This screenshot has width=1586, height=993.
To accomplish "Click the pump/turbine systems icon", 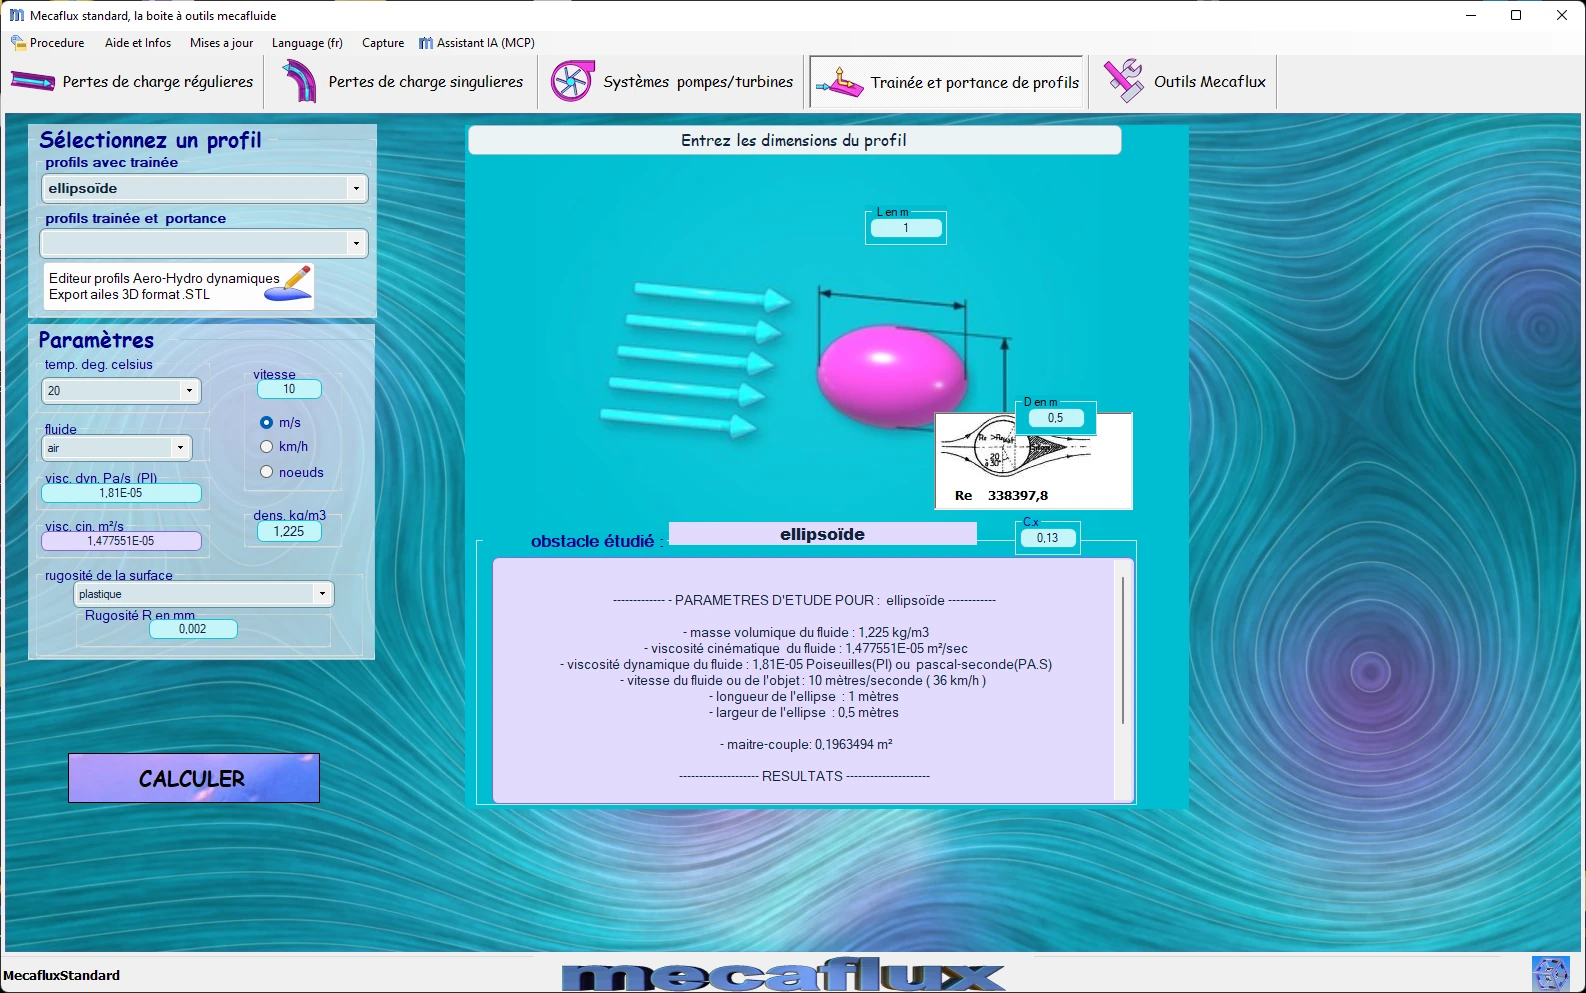I will tap(572, 81).
